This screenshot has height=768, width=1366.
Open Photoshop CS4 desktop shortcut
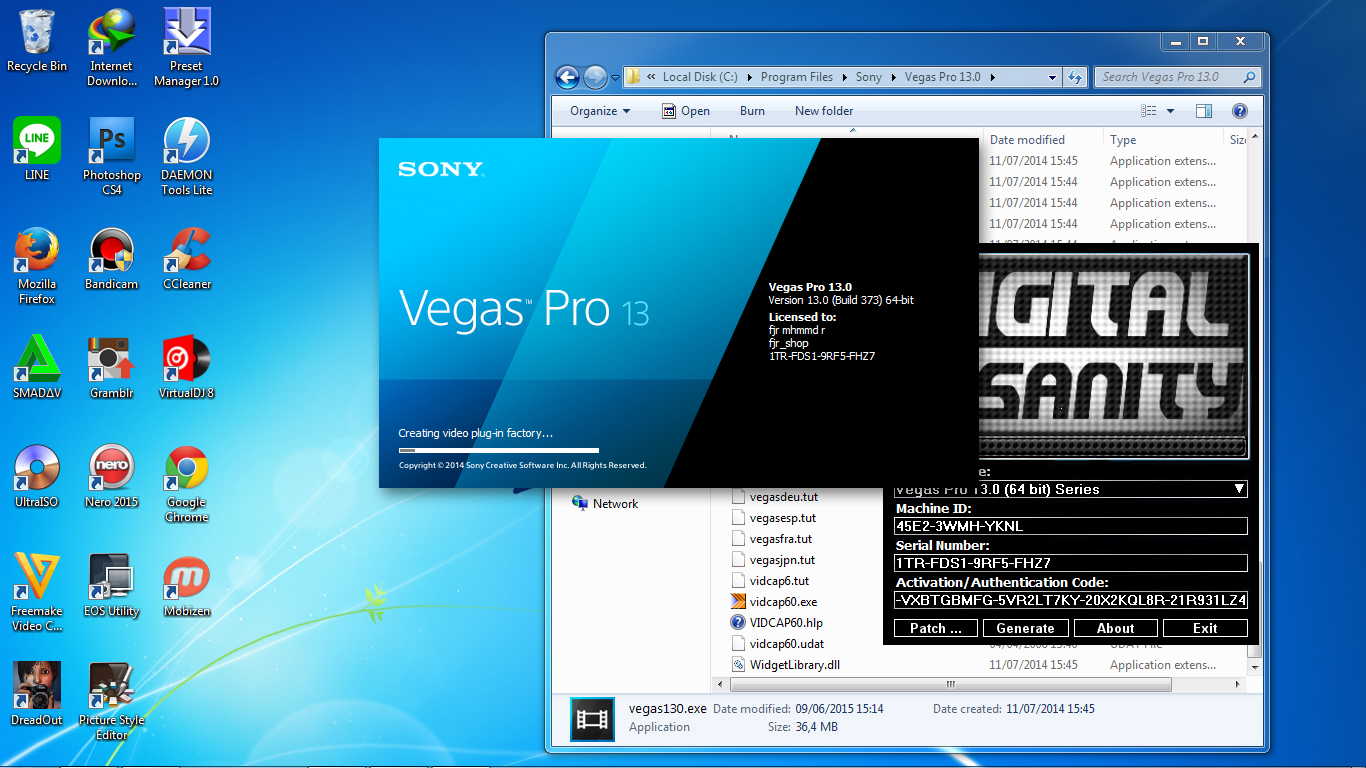click(x=111, y=156)
